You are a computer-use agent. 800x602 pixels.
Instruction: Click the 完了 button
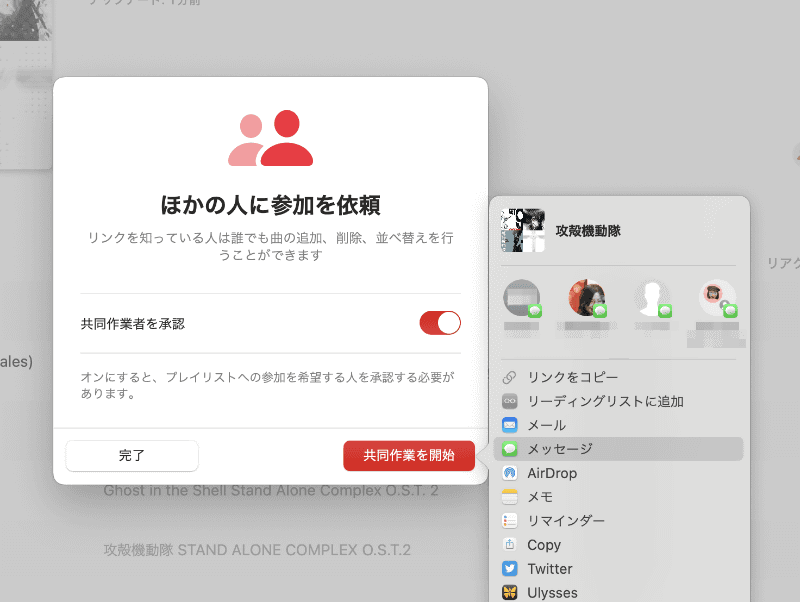pos(132,455)
